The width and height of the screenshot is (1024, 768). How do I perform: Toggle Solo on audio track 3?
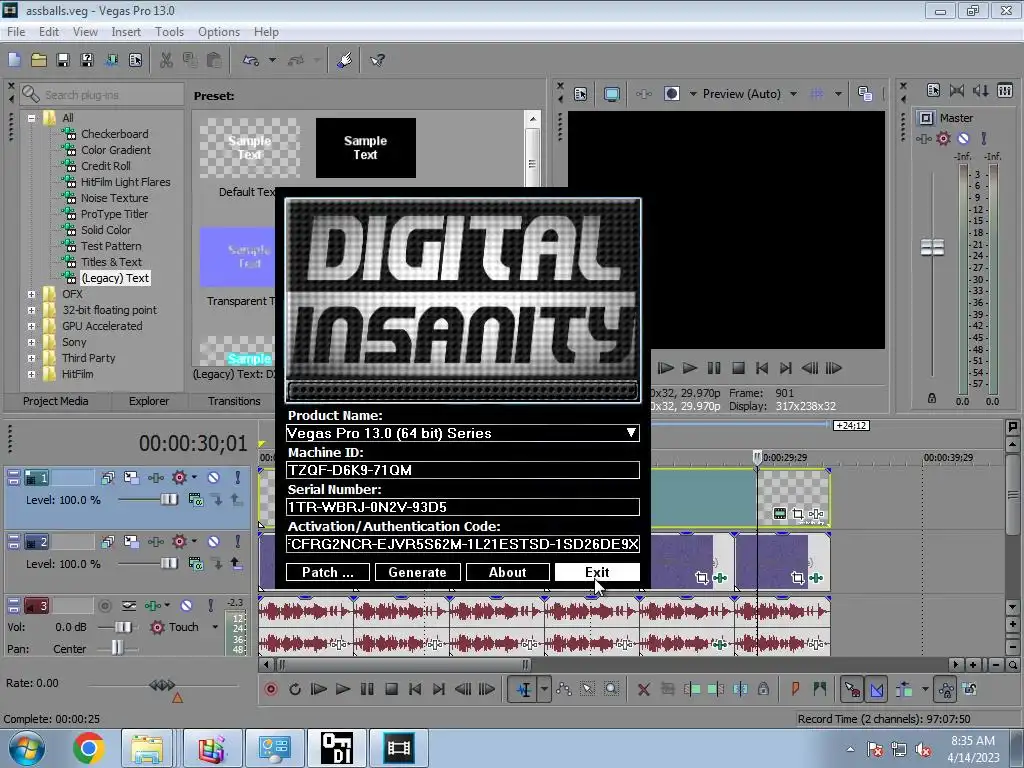click(x=210, y=605)
